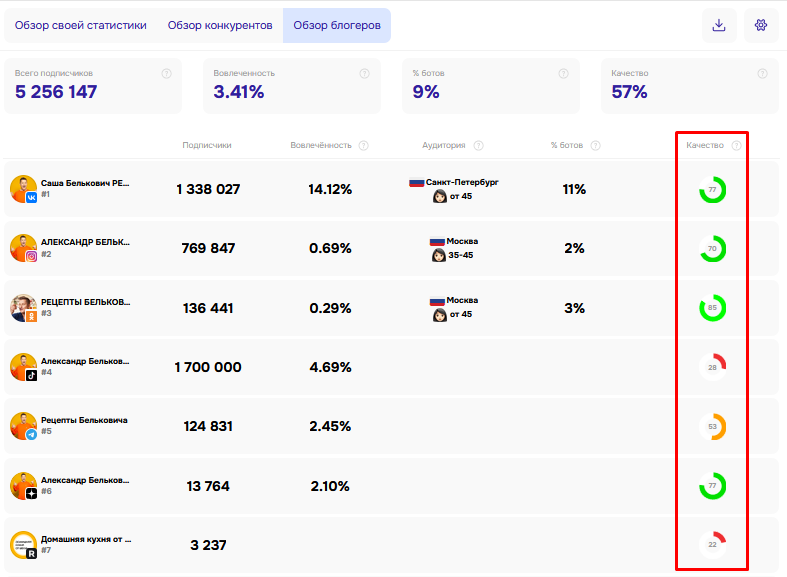Screen dimensions: 787x577
Task: Click help icon next to Вовлечённость column header
Action: (364, 146)
